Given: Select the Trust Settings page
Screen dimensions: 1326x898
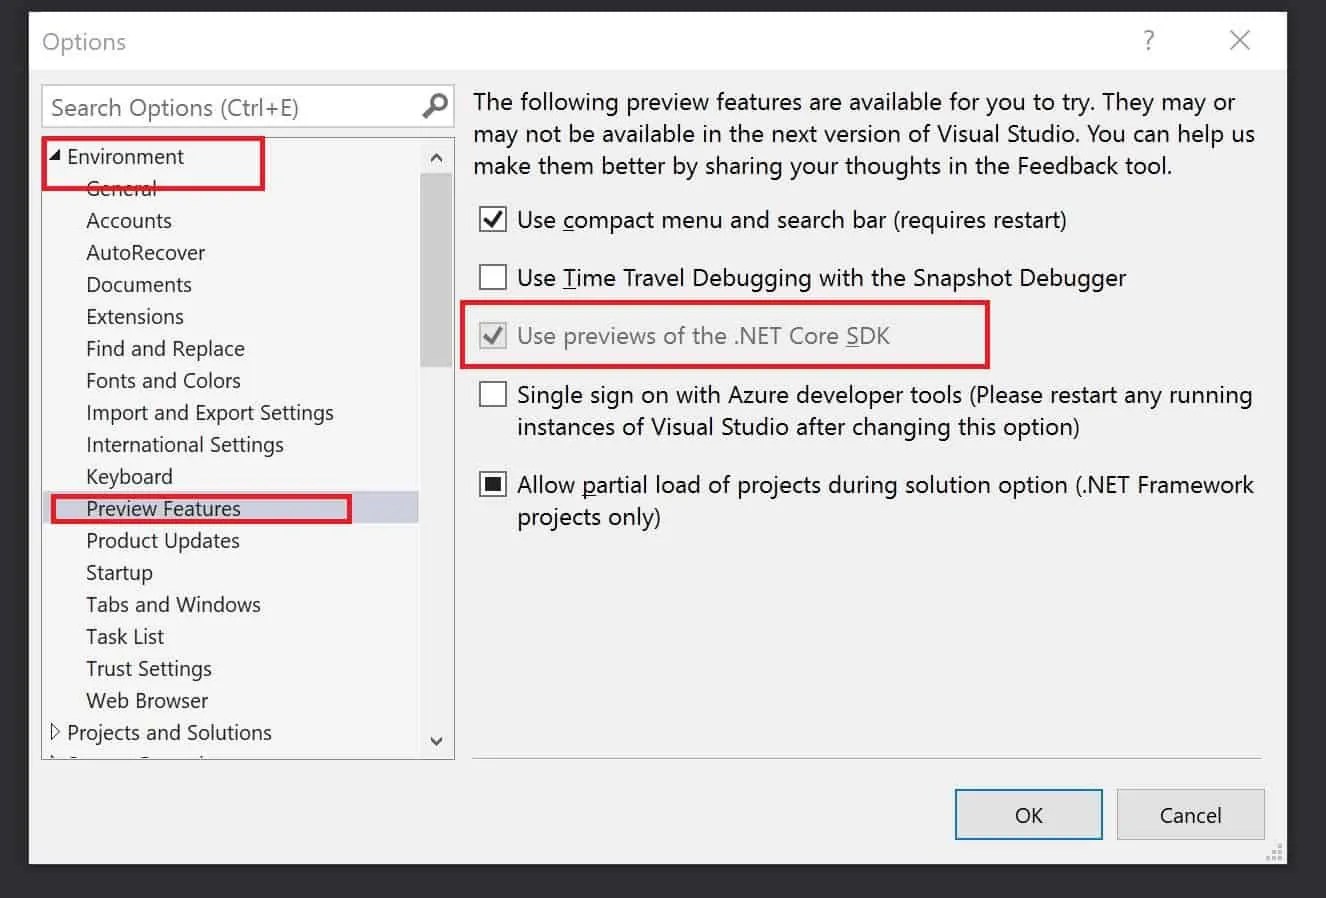Looking at the screenshot, I should (148, 668).
